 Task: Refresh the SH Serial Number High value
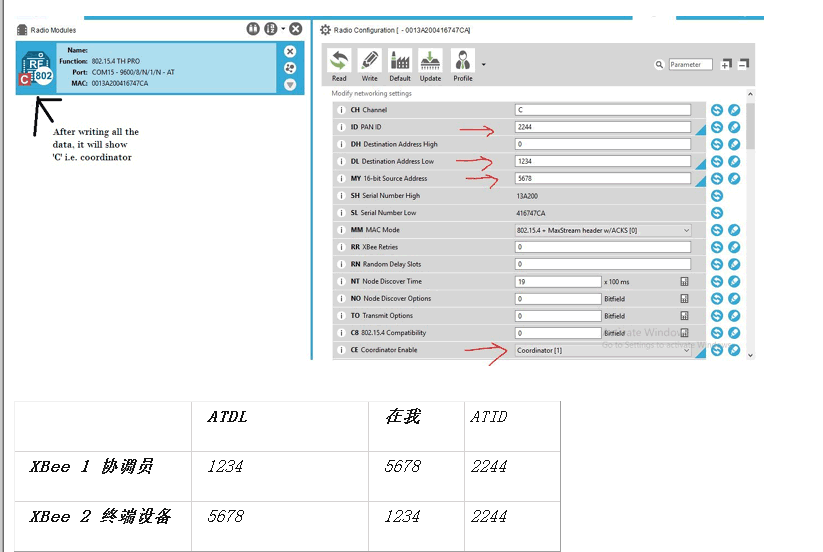click(x=717, y=196)
